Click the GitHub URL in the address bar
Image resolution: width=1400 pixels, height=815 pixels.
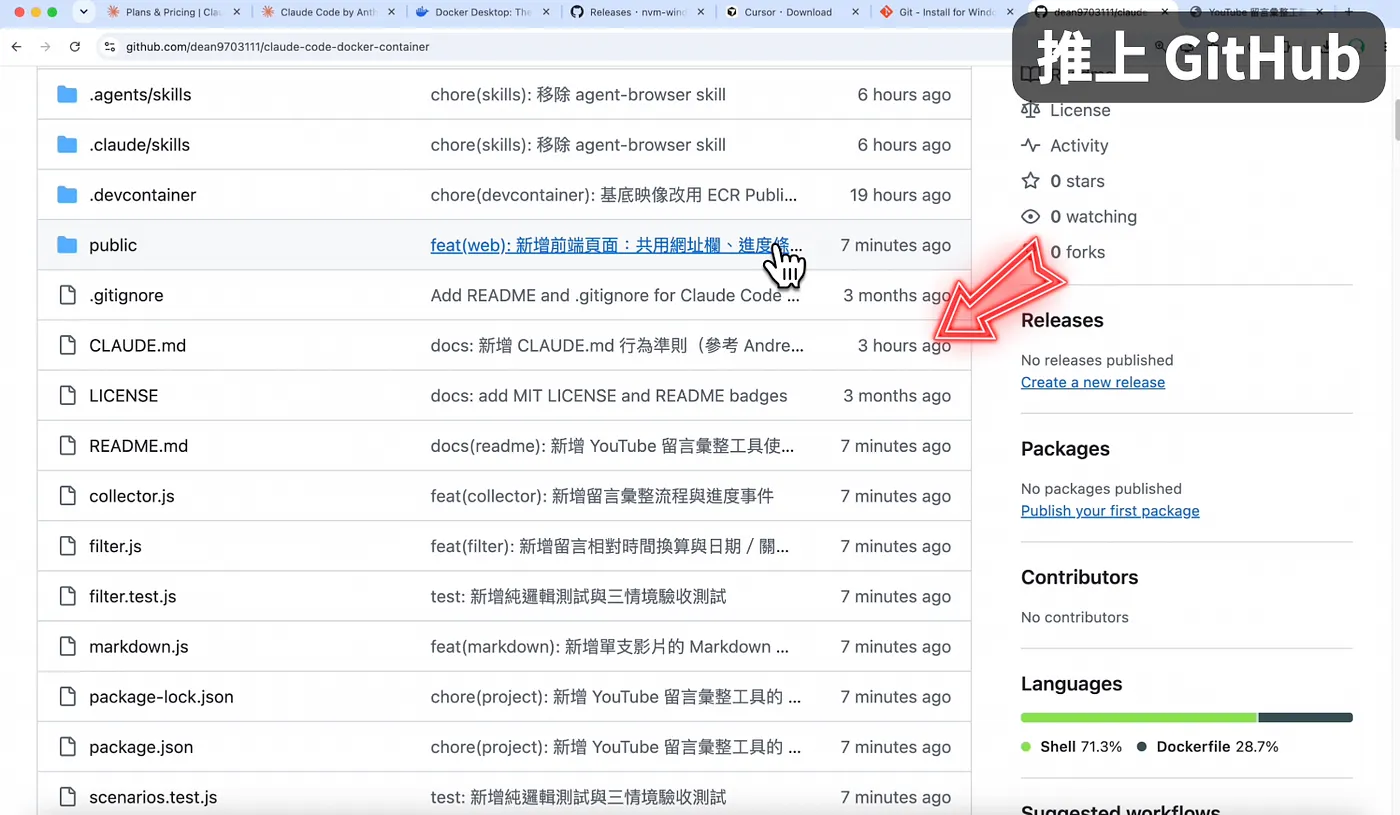(x=277, y=47)
